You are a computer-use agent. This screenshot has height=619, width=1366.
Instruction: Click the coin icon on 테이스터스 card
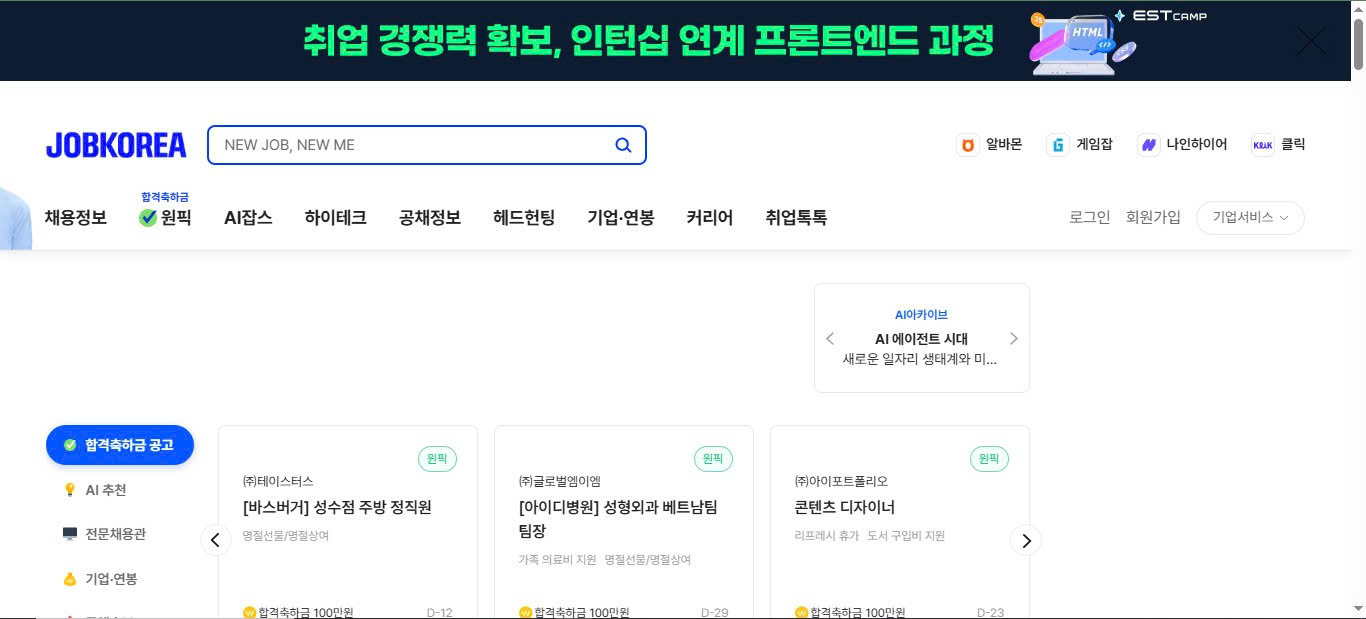pyautogui.click(x=250, y=612)
